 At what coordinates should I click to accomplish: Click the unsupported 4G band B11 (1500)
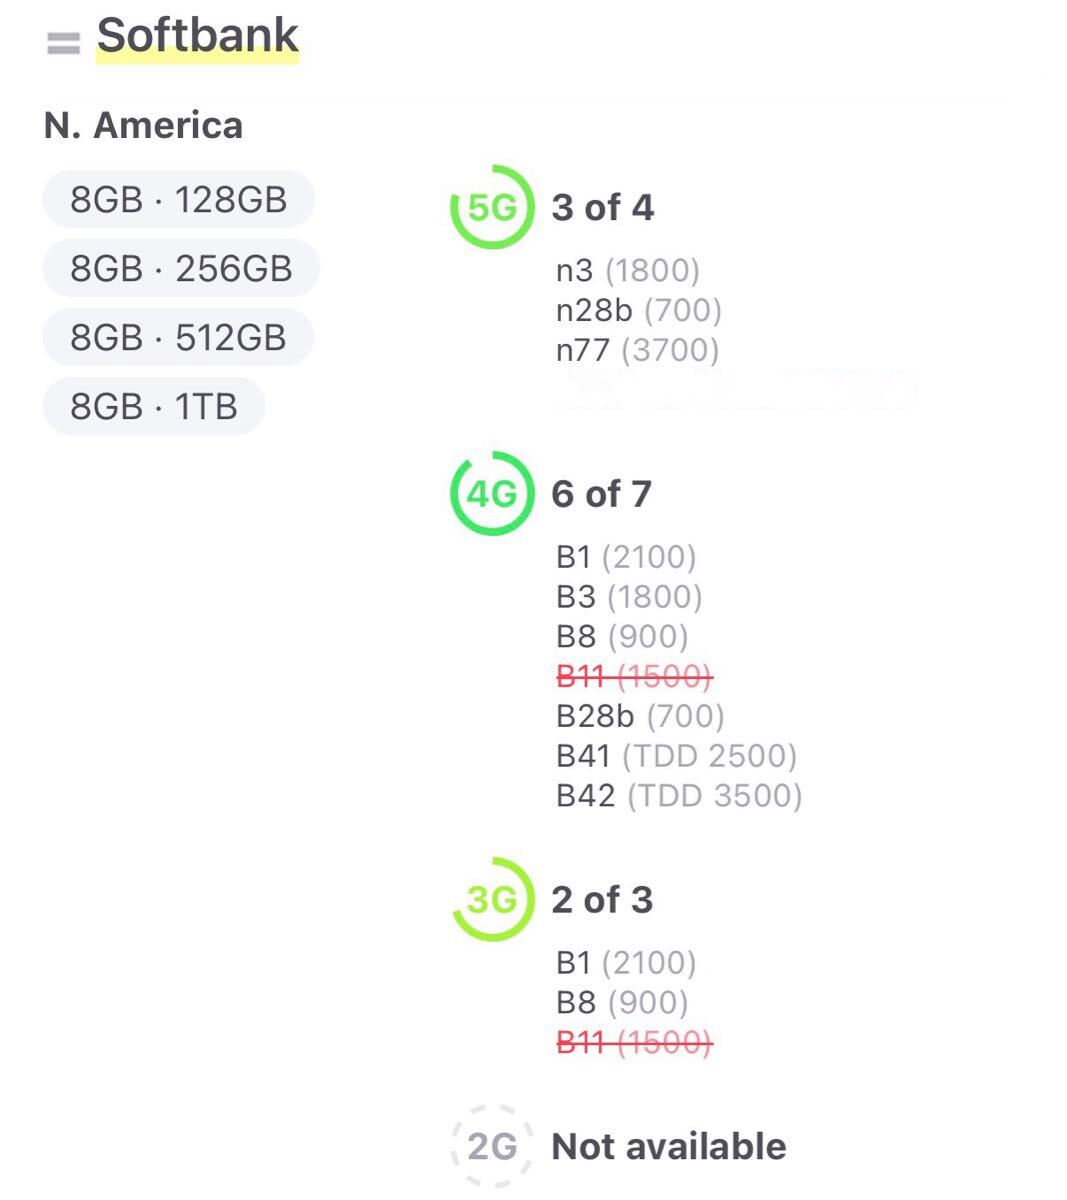(x=634, y=676)
